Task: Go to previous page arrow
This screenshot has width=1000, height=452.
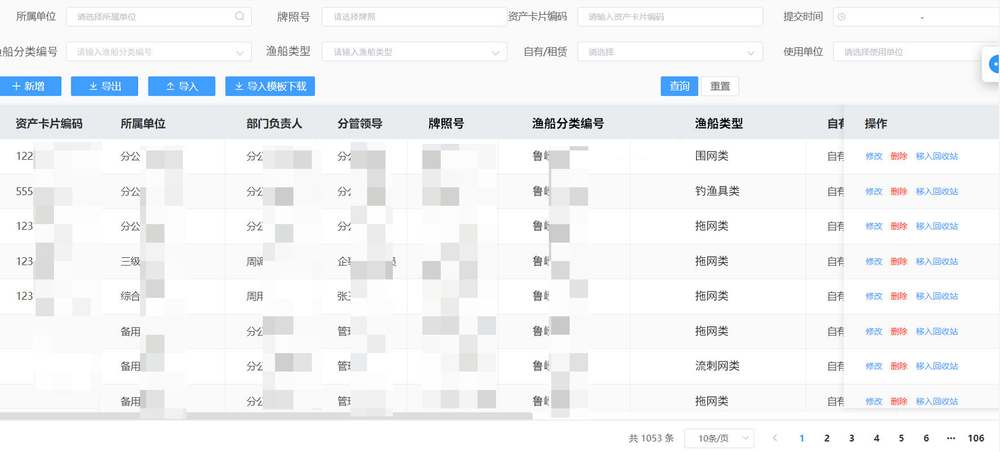Action: point(775,438)
